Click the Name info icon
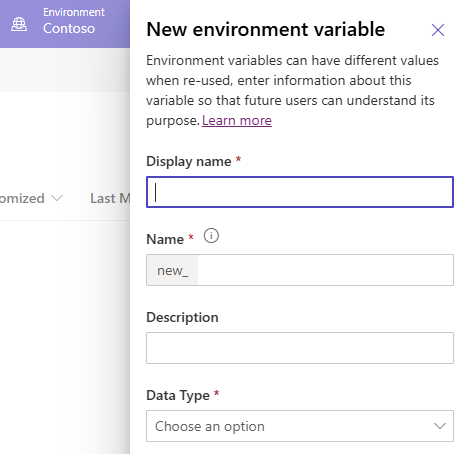The image size is (467, 454). coord(211,236)
